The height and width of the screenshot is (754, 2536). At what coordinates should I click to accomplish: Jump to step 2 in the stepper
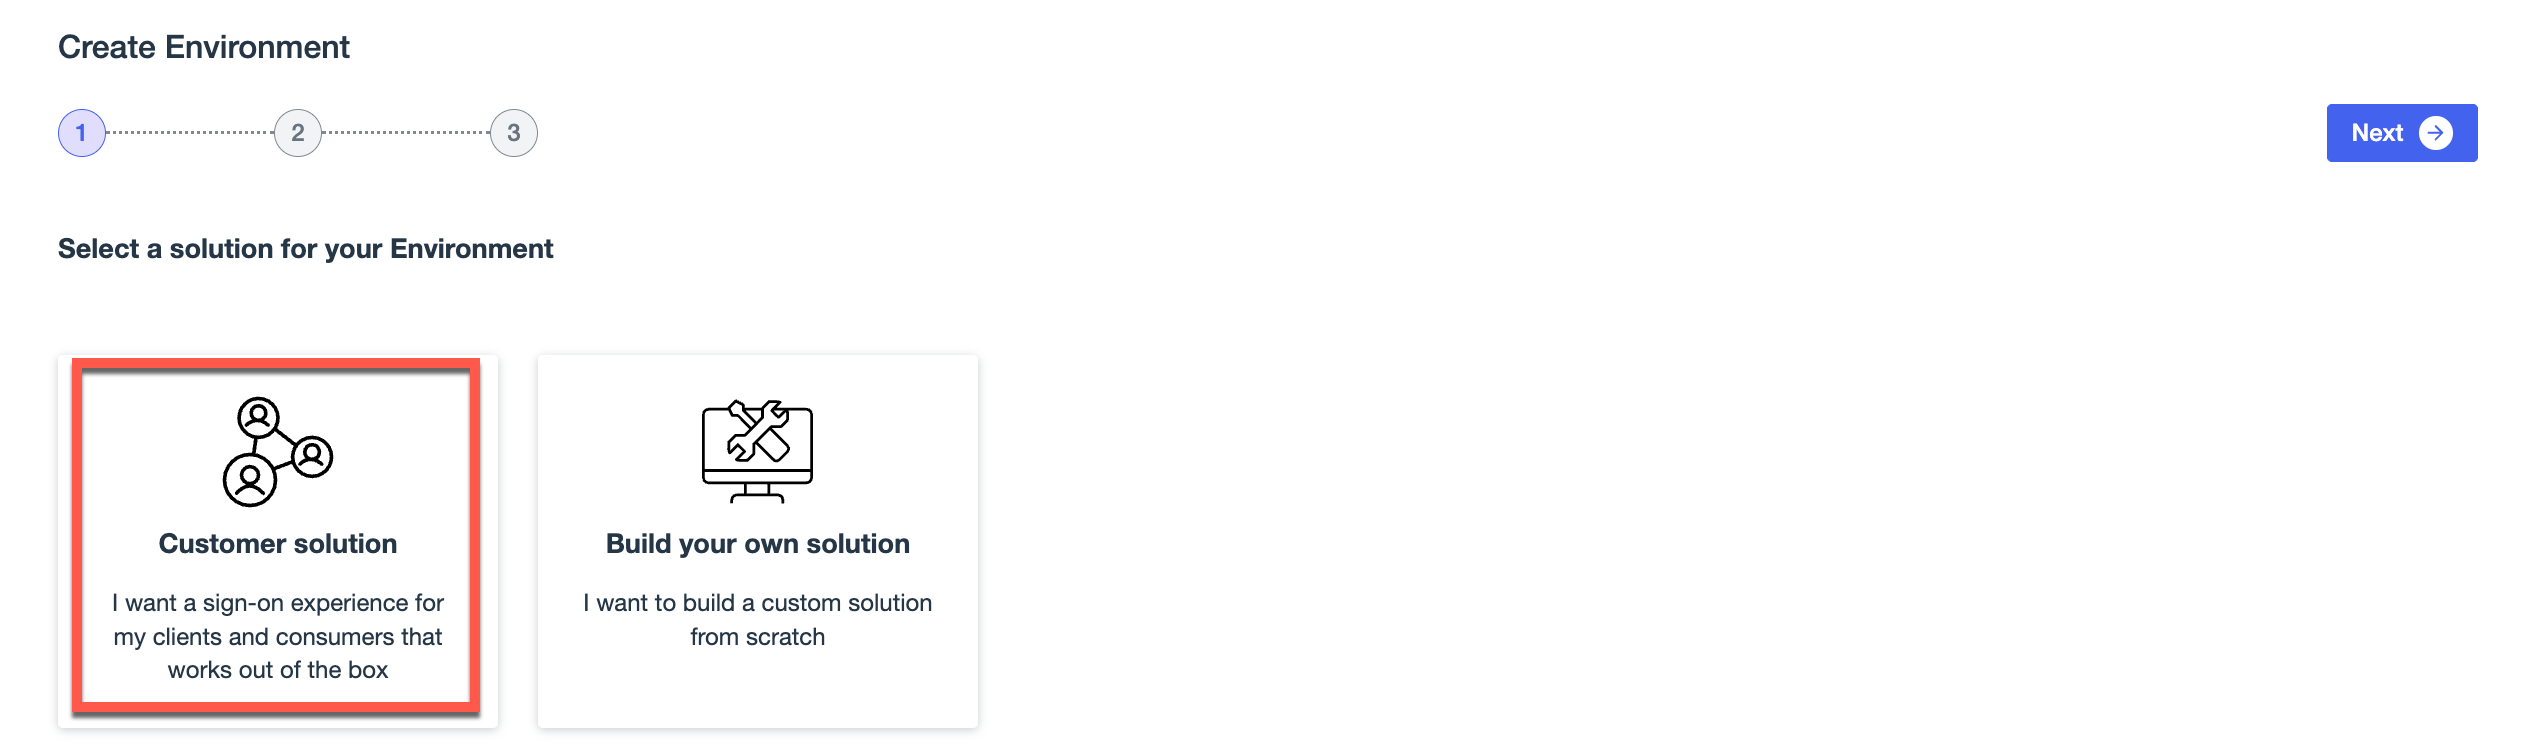pos(298,133)
